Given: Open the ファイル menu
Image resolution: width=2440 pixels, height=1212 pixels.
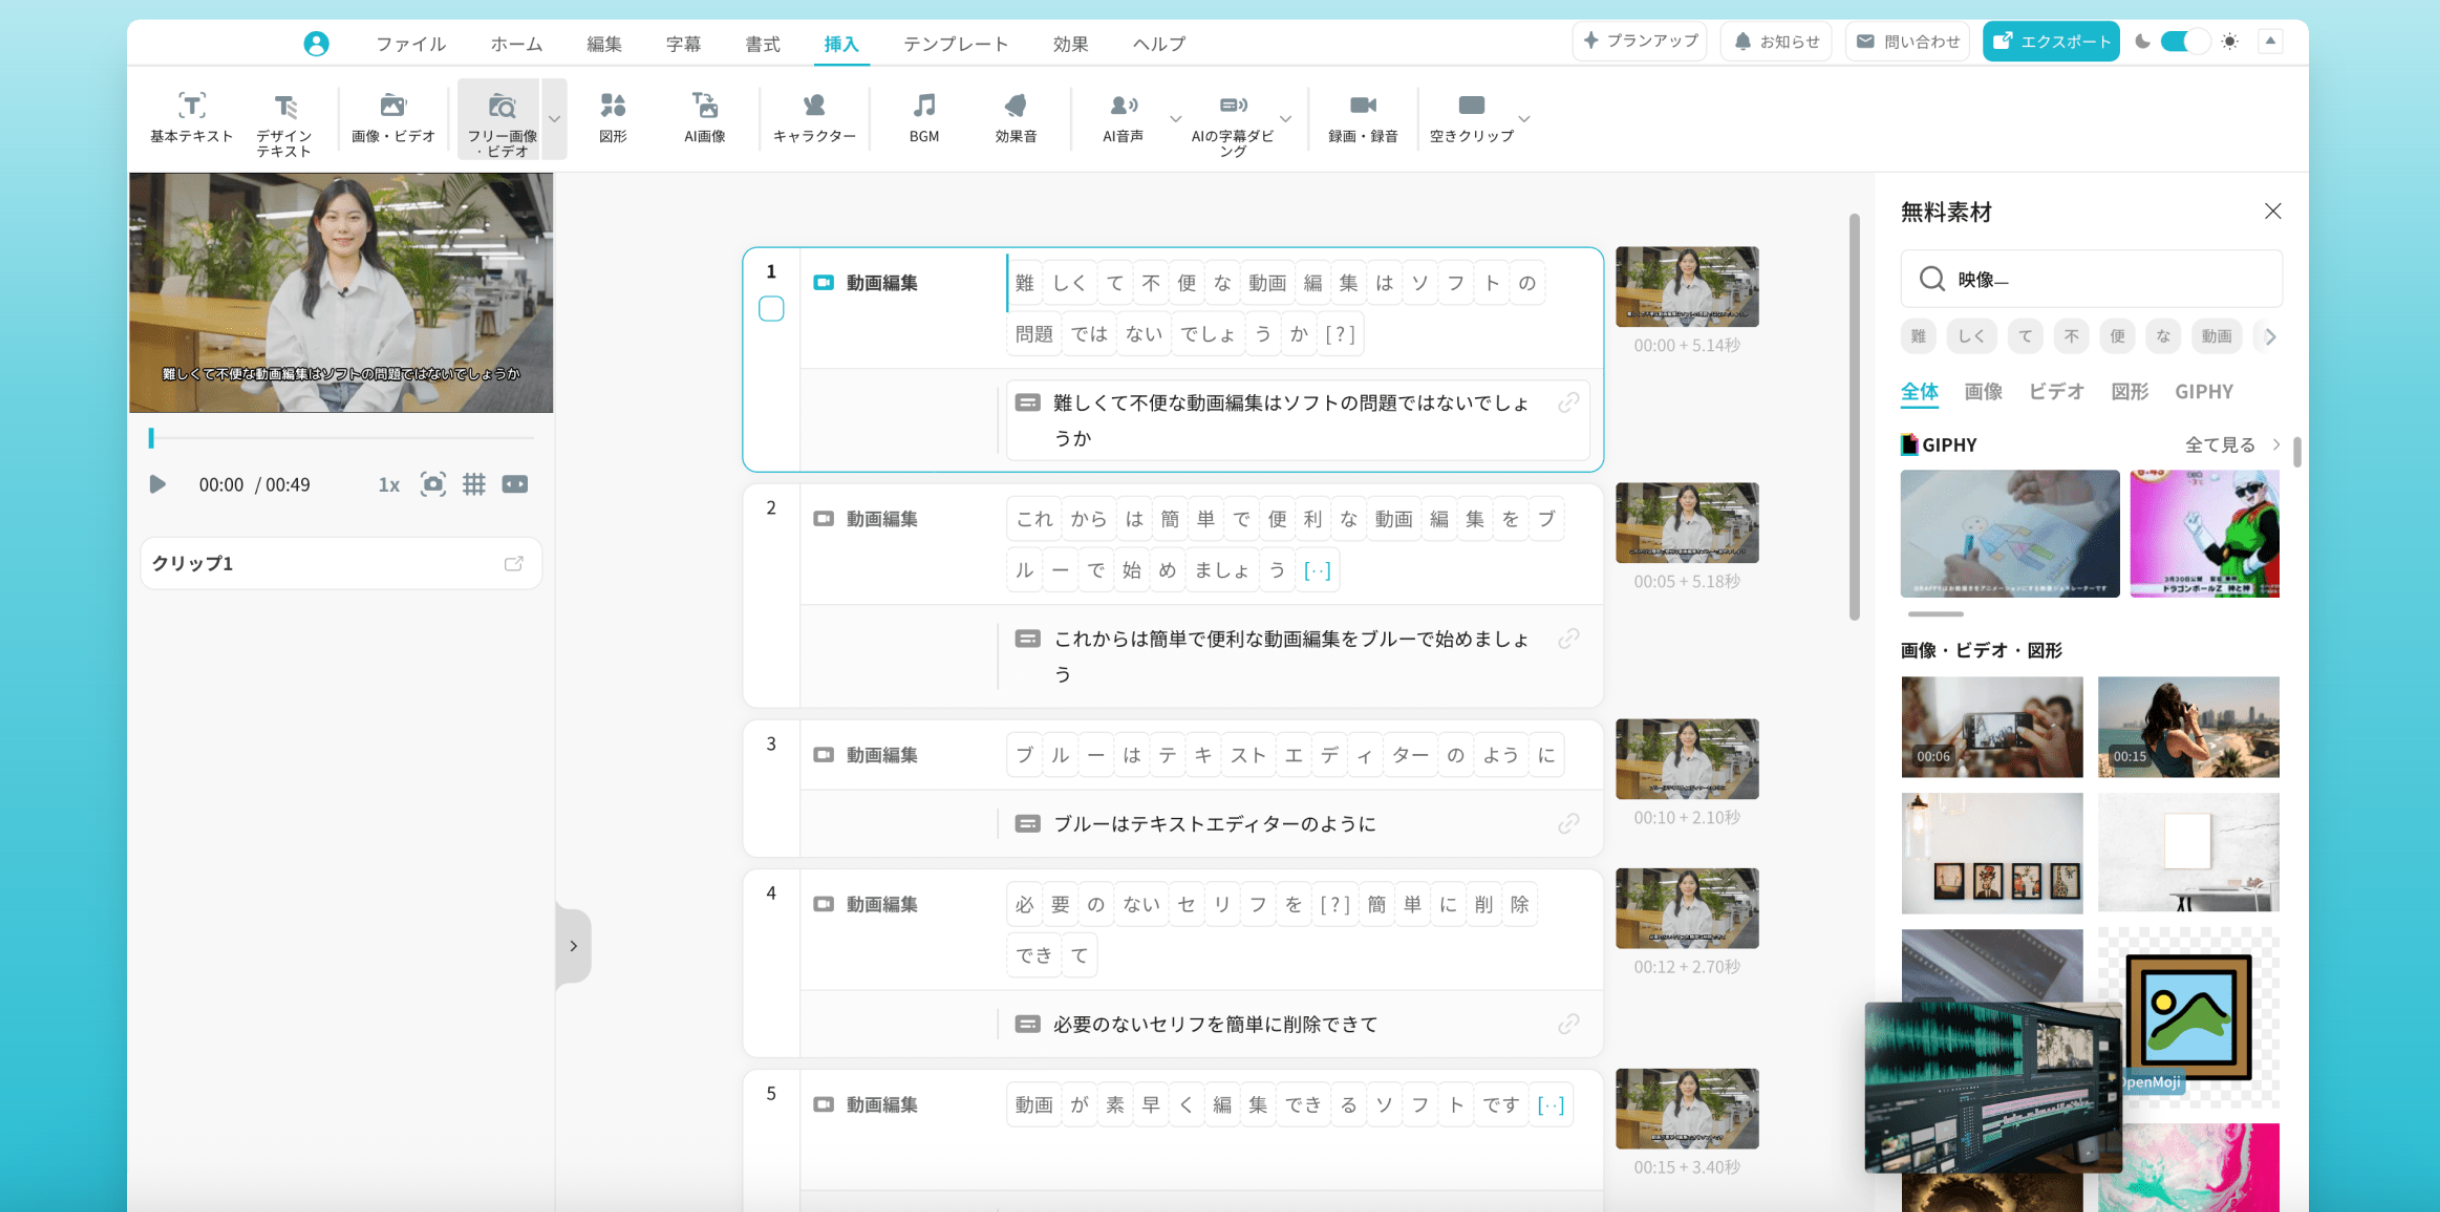Looking at the screenshot, I should [410, 43].
